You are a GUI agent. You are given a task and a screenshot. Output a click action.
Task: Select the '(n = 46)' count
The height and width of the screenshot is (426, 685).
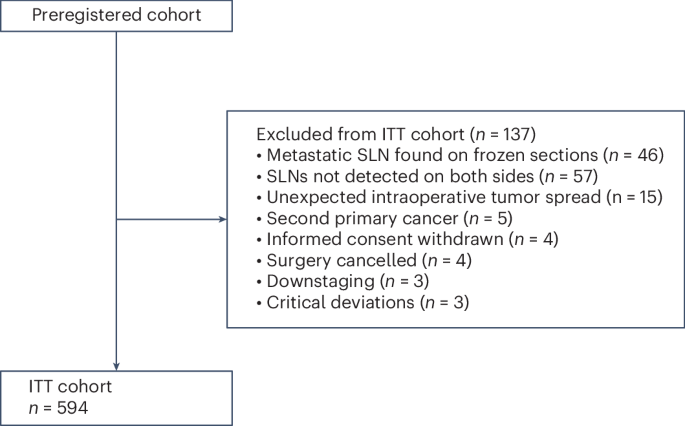[x=633, y=154]
